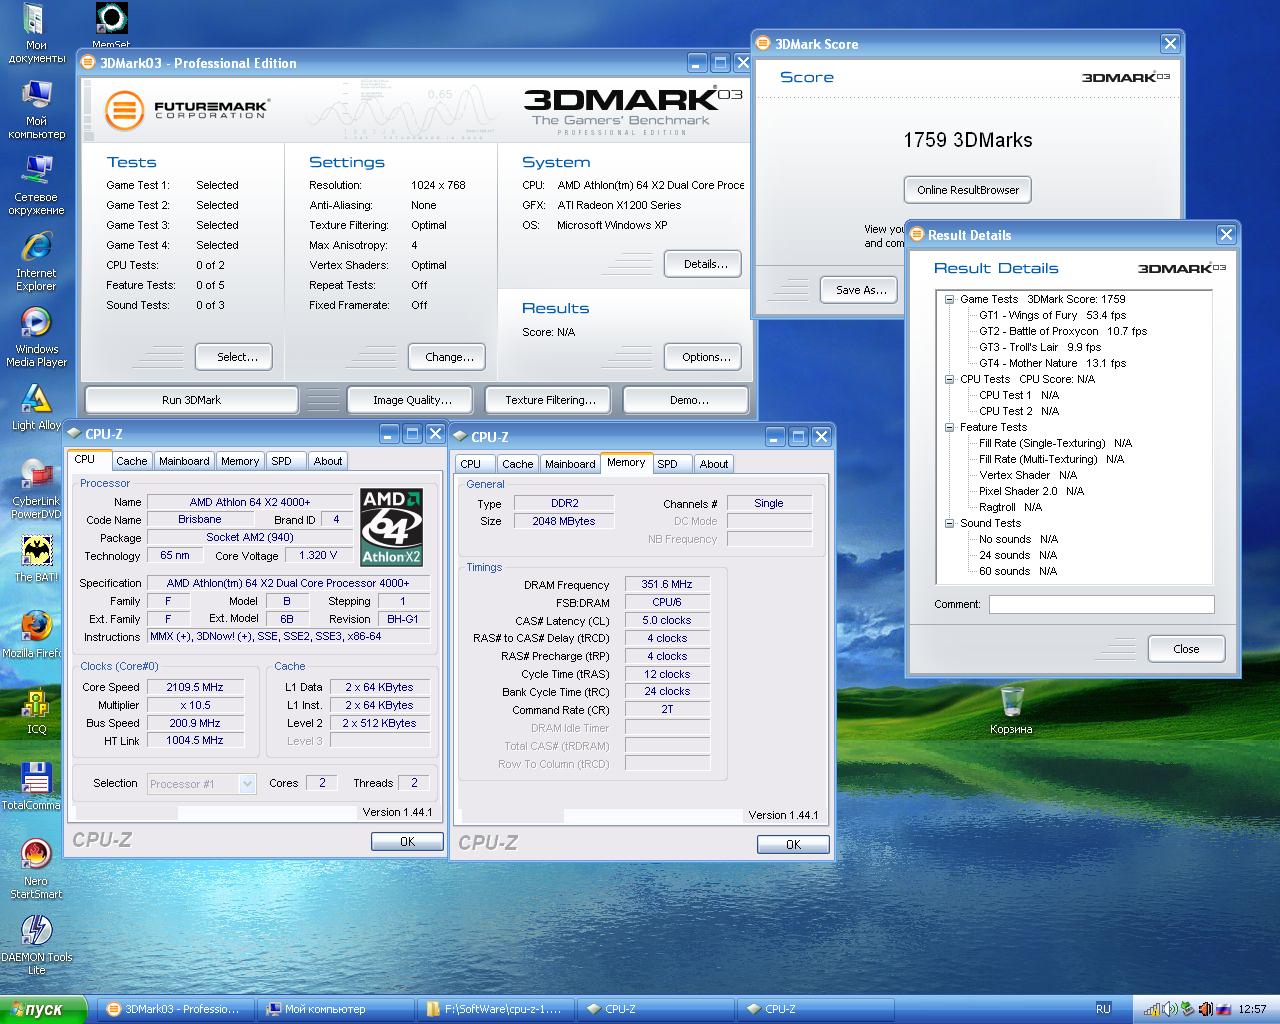This screenshot has height=1024, width=1280.
Task: Open Nero StartSmart desktop icon
Action: click(36, 869)
